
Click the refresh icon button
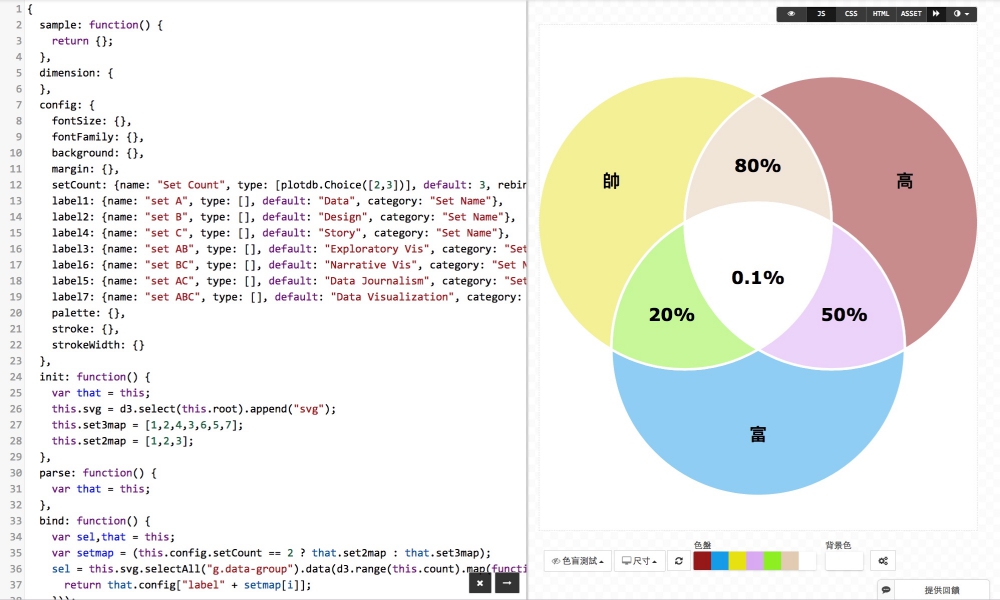(x=679, y=561)
